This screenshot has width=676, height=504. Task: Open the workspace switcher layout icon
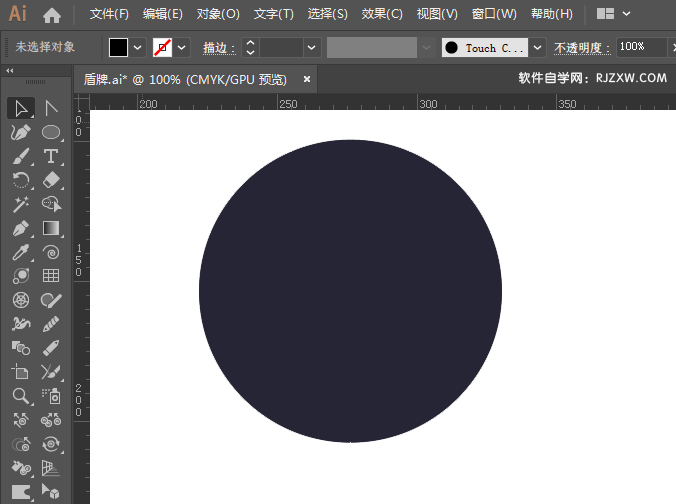click(x=605, y=14)
